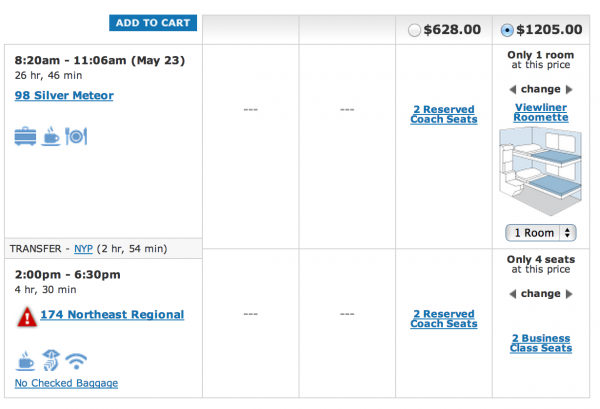Viewport: 600px width, 409px height.
Task: Click the checked baggage suitcase icon
Action: tap(25, 136)
